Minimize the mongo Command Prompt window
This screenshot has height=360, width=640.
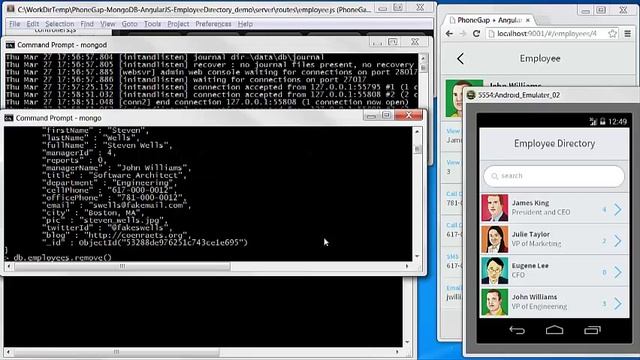pos(371,116)
